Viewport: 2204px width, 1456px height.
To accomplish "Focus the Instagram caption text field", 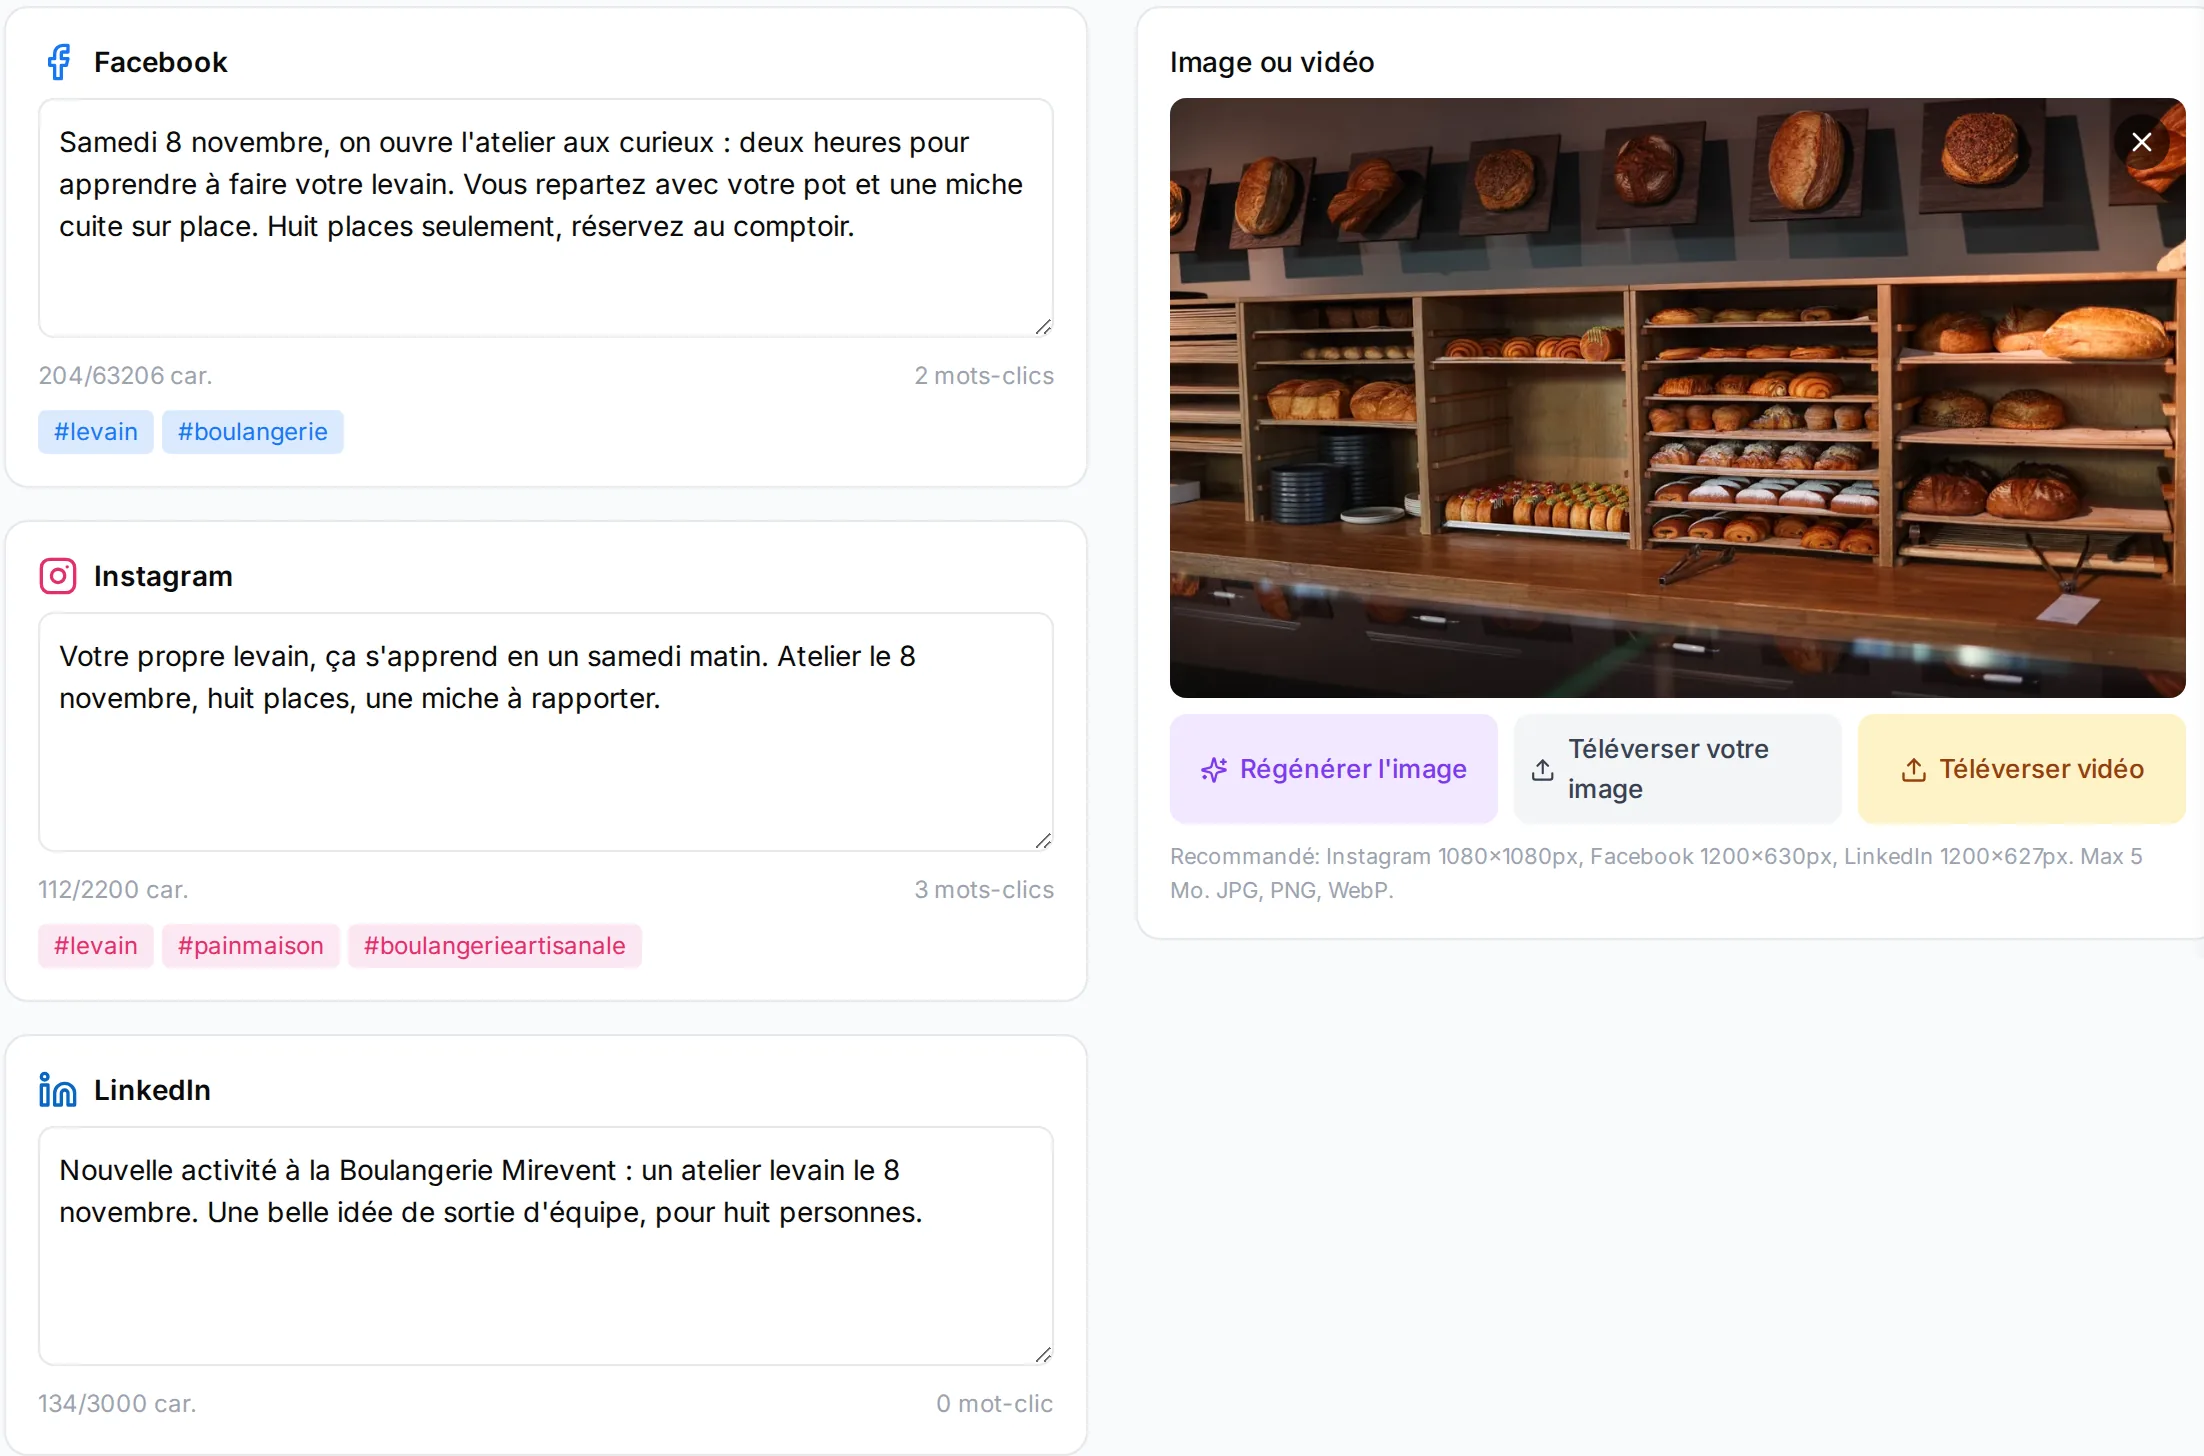I will coord(546,732).
